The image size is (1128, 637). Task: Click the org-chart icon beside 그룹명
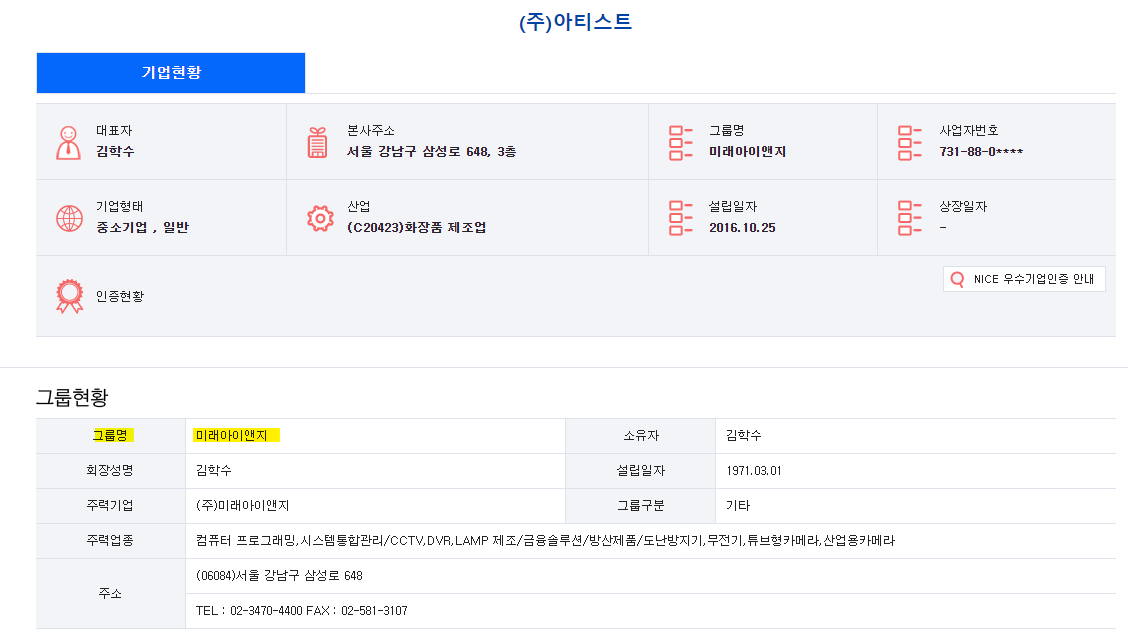coord(679,141)
